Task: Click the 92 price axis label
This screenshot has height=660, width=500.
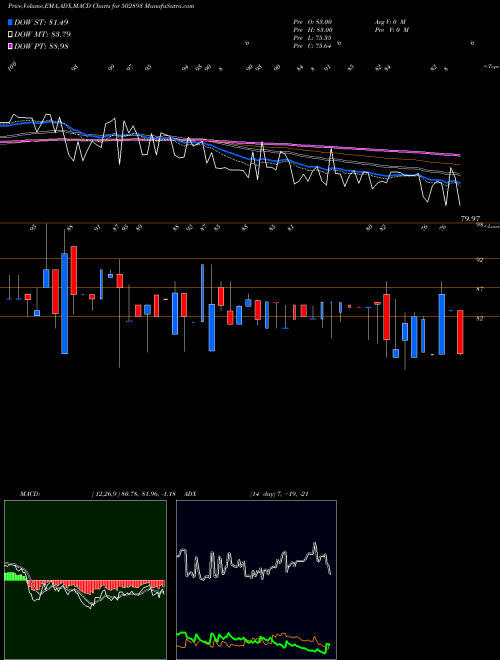Action: tap(479, 260)
